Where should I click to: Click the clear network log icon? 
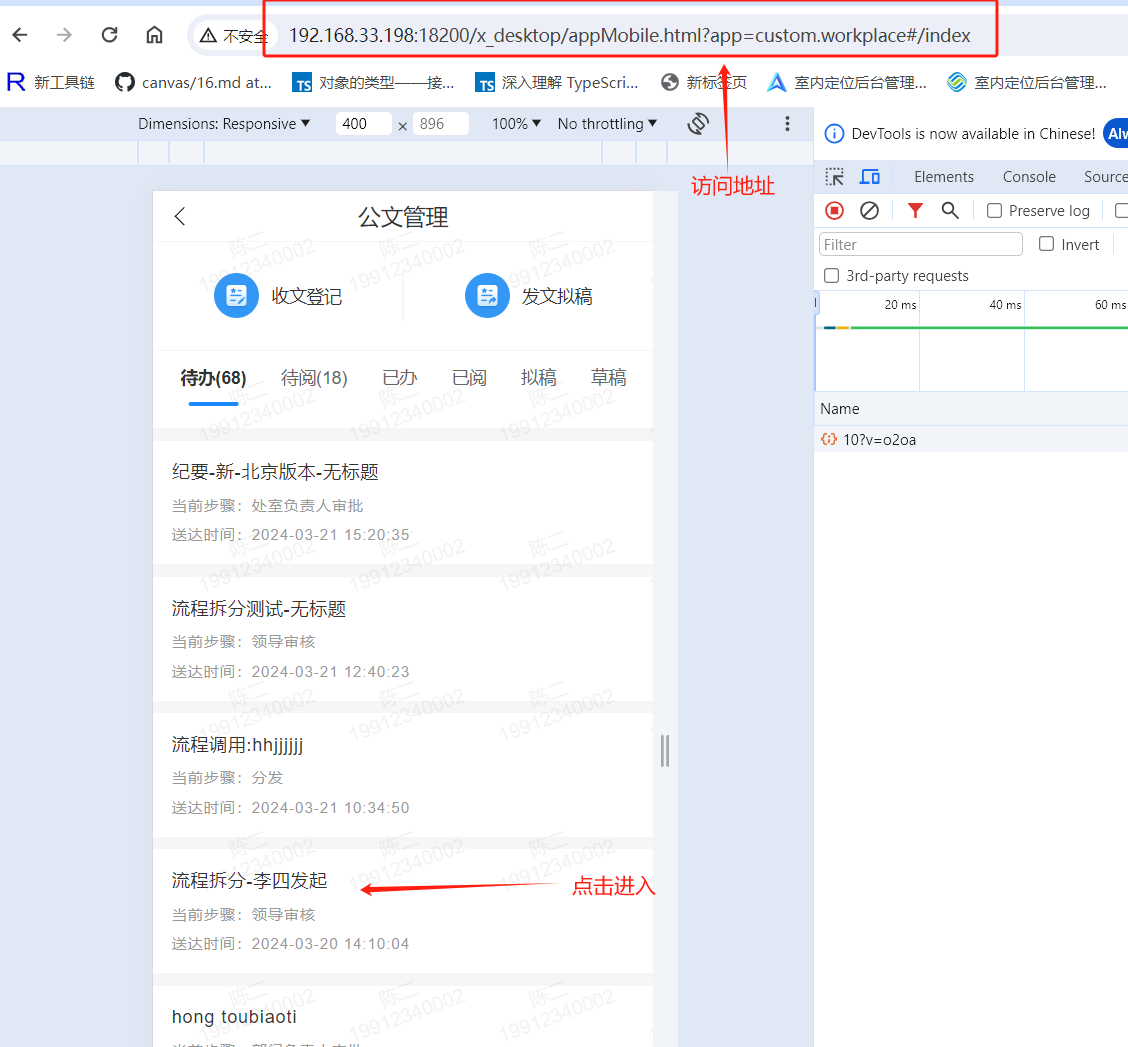point(870,210)
